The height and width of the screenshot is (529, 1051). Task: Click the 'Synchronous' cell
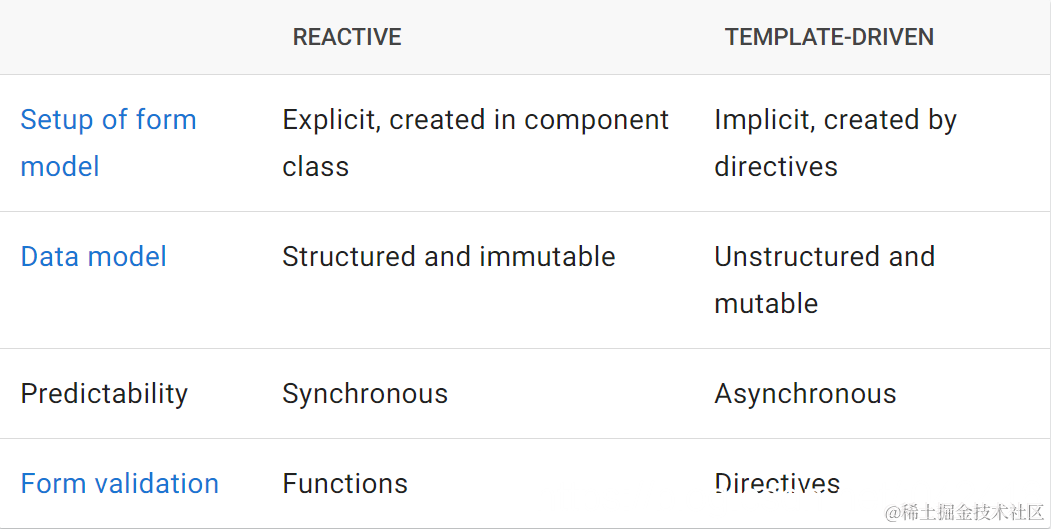point(365,394)
